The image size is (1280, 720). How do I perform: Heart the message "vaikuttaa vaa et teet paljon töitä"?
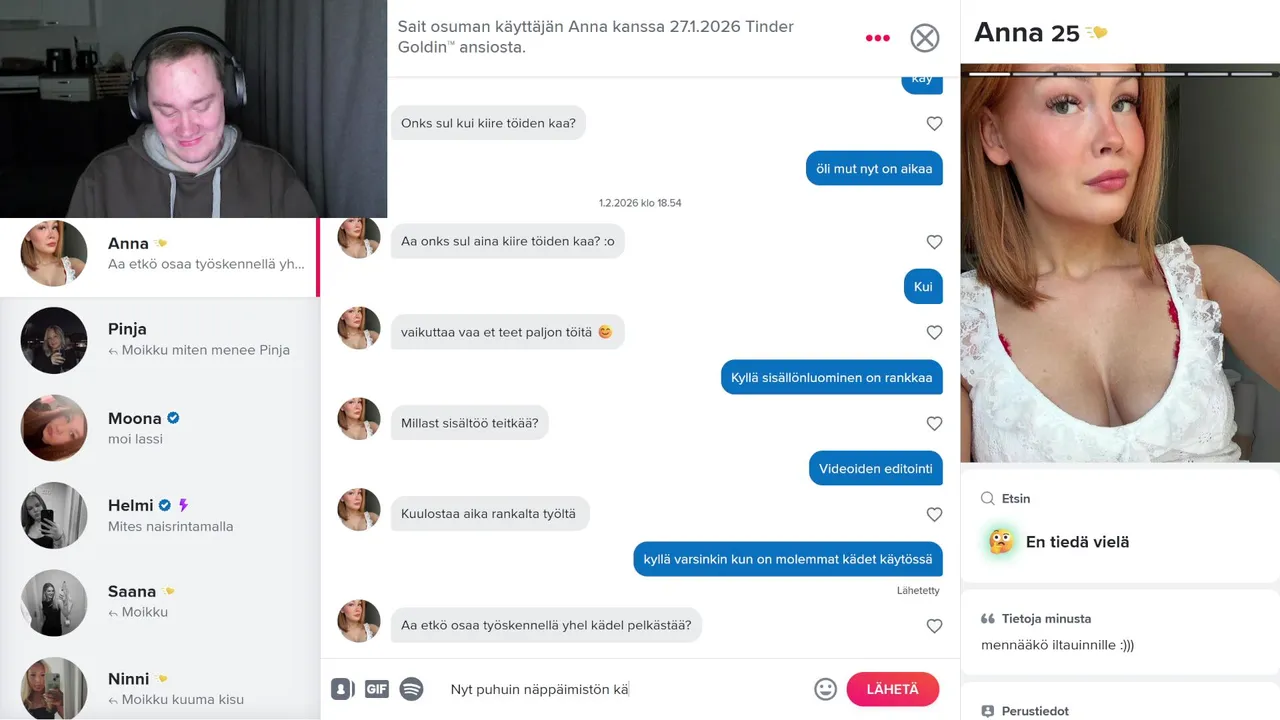(x=934, y=332)
